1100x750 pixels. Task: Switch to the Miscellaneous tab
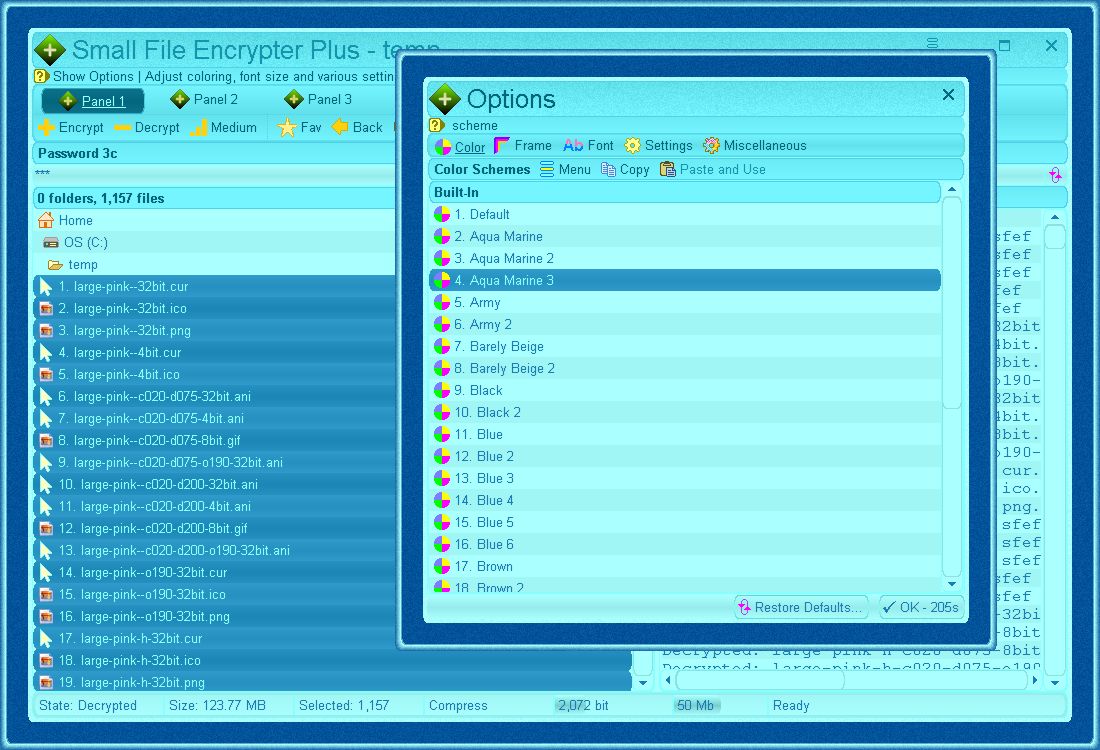tap(755, 146)
